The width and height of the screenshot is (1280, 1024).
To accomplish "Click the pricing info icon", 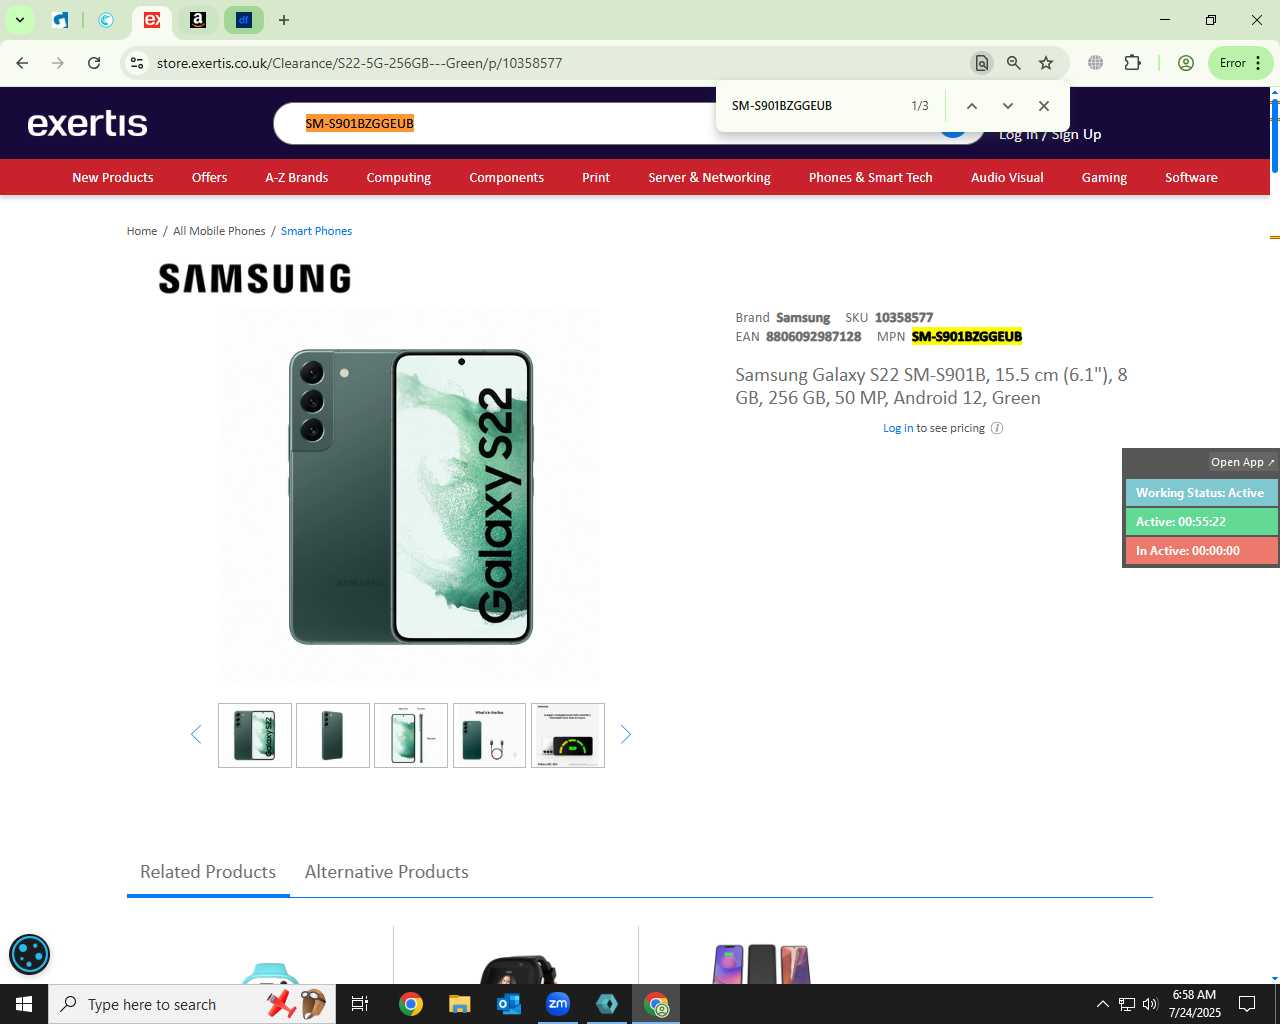I will click(x=997, y=428).
